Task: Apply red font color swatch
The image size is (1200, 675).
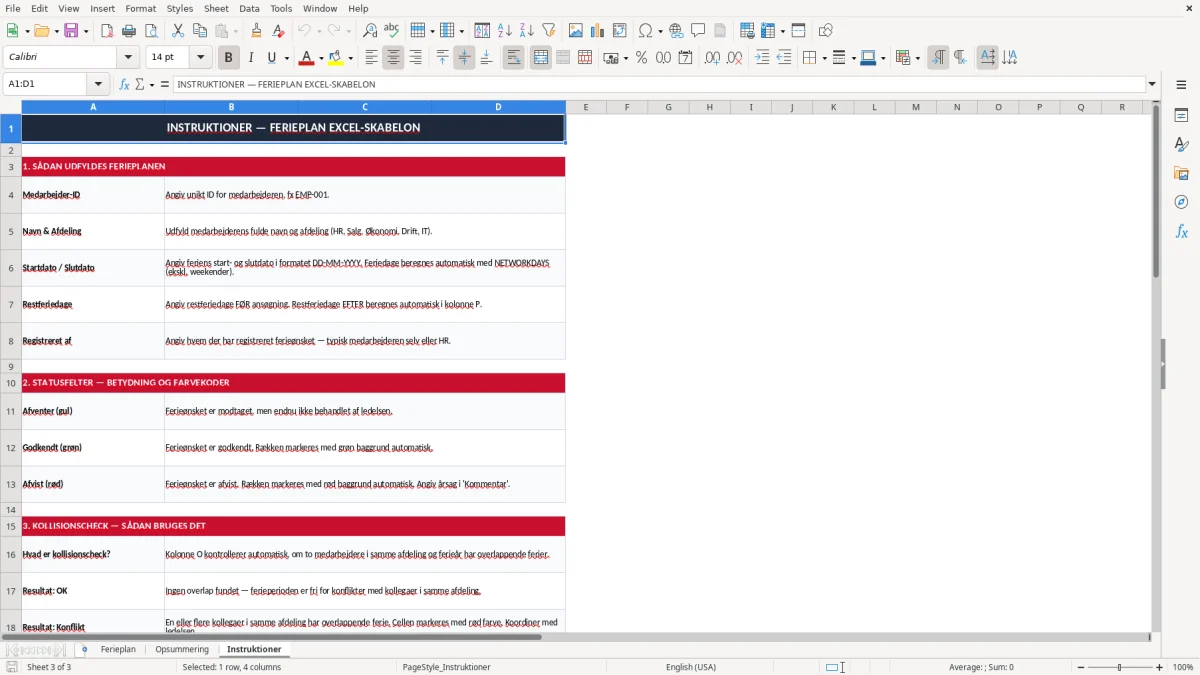Action: 306,58
